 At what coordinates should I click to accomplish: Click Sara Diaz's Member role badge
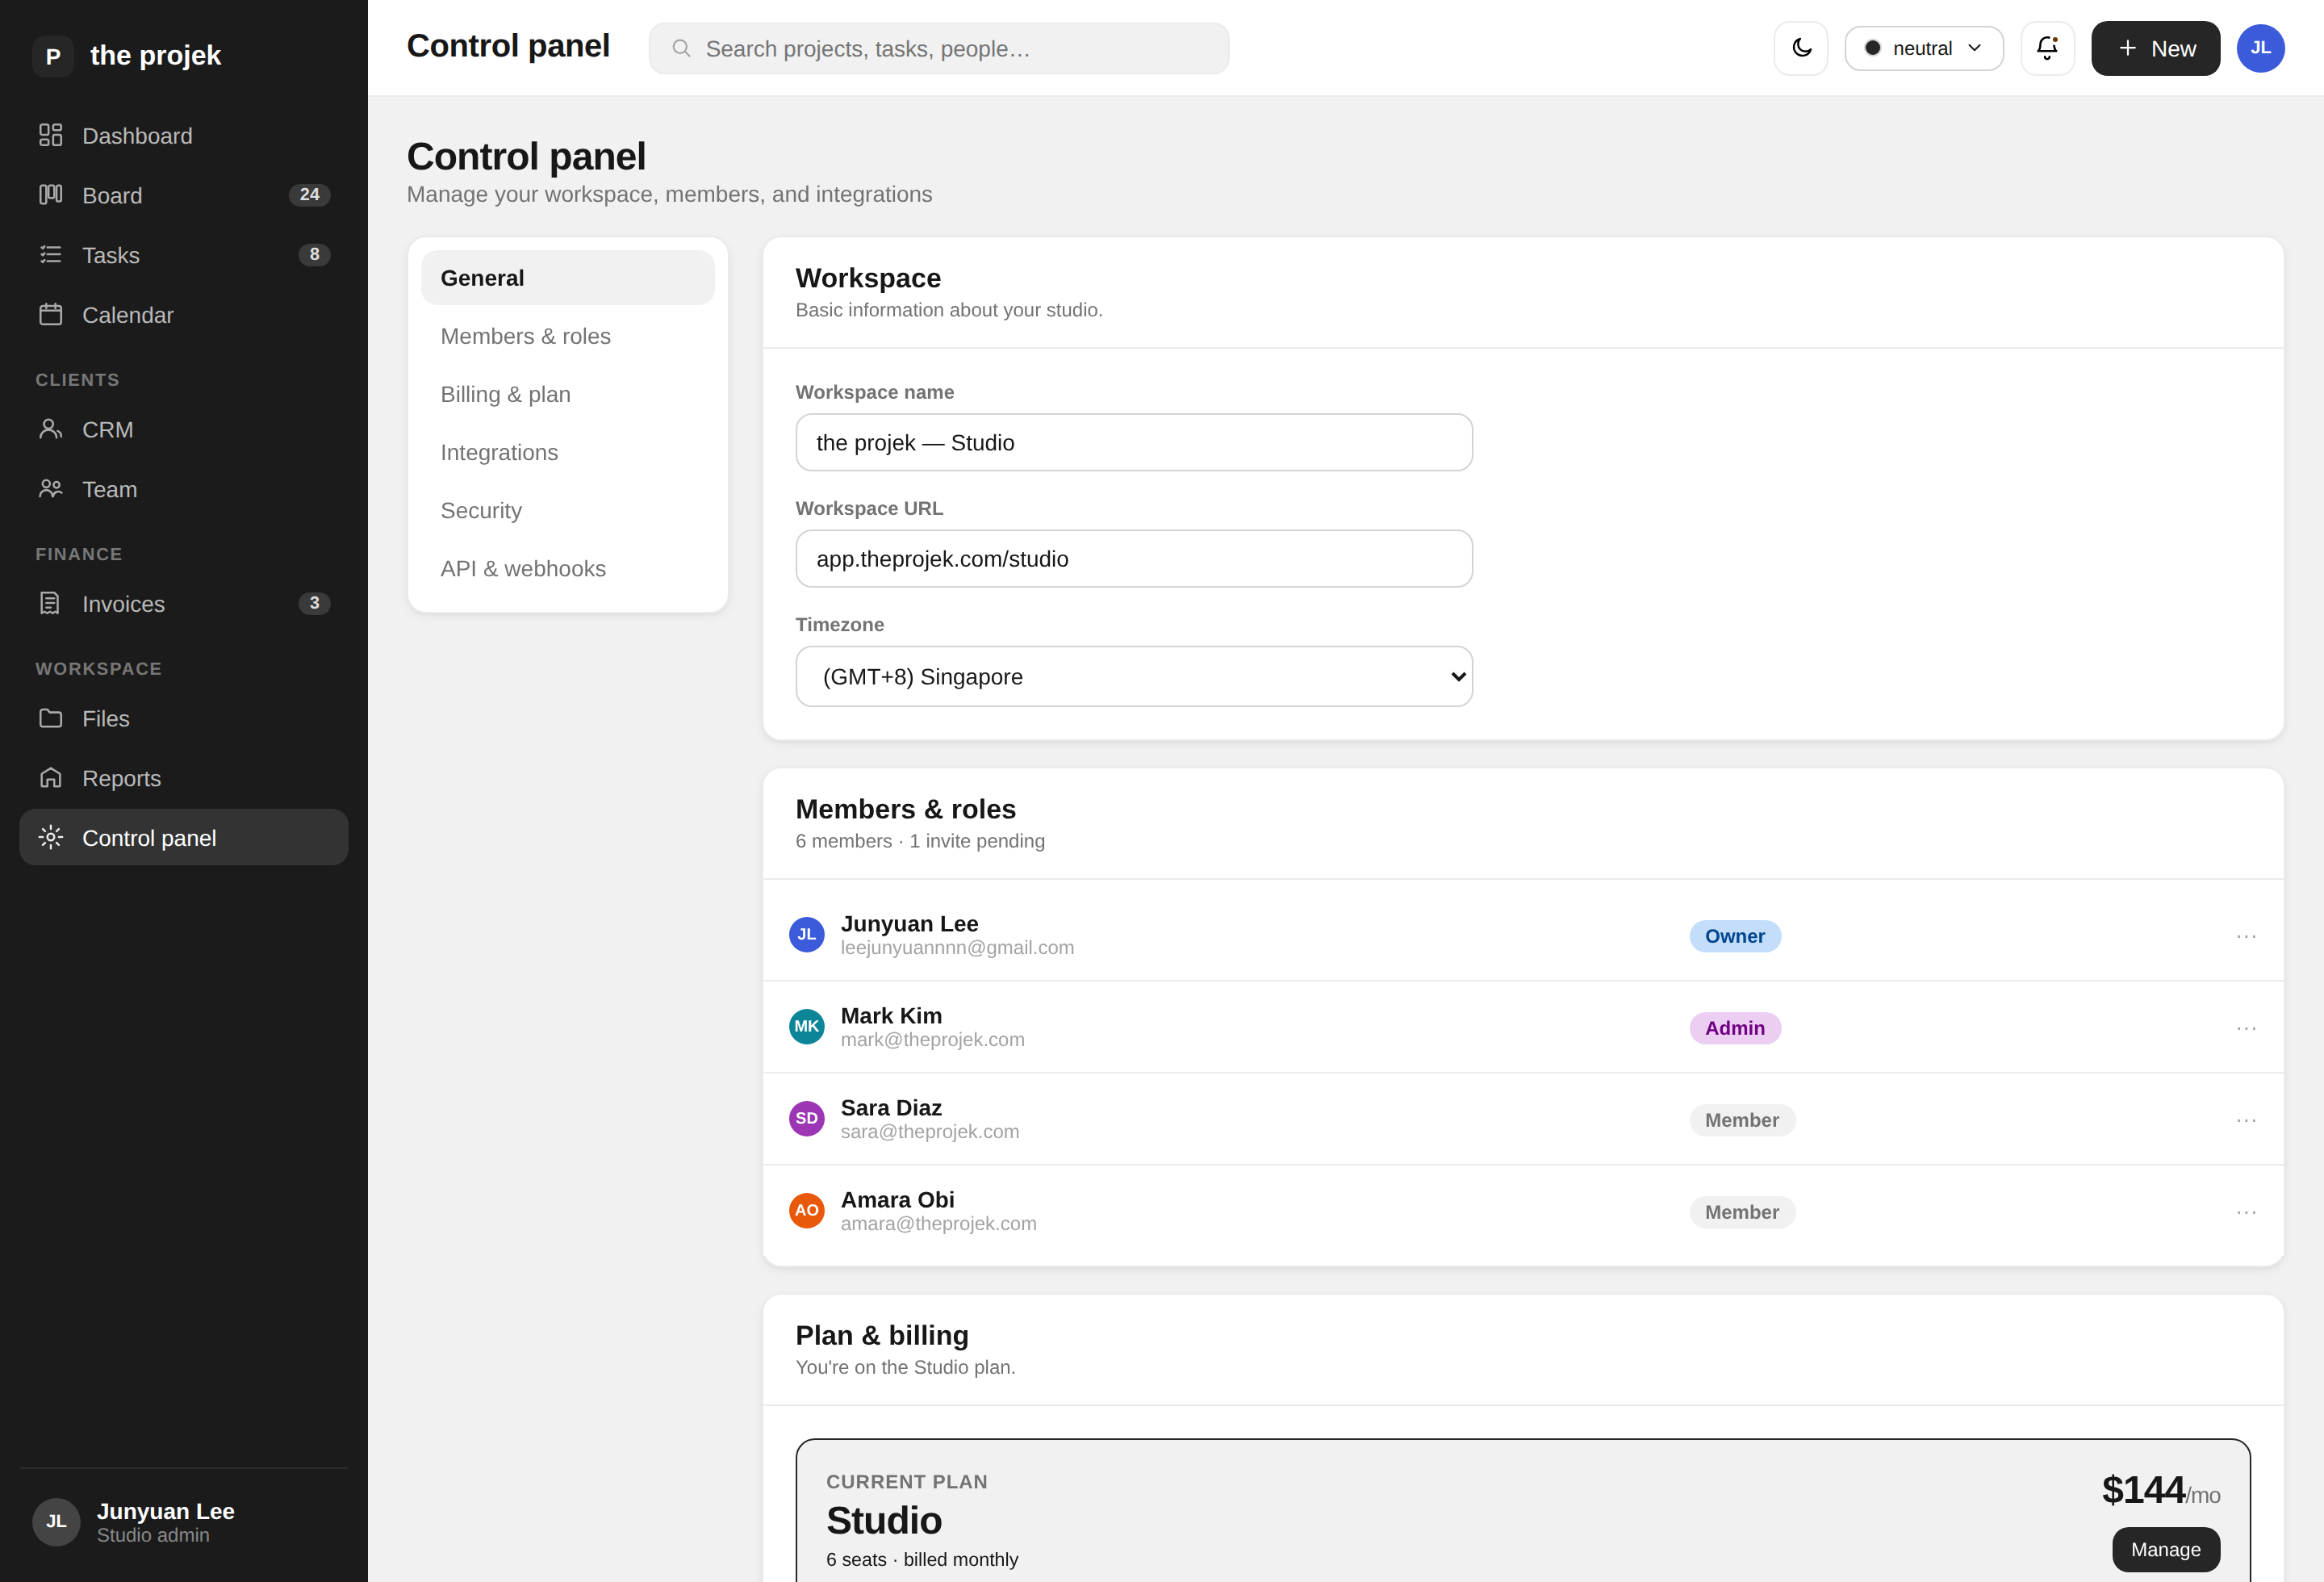(x=1741, y=1120)
